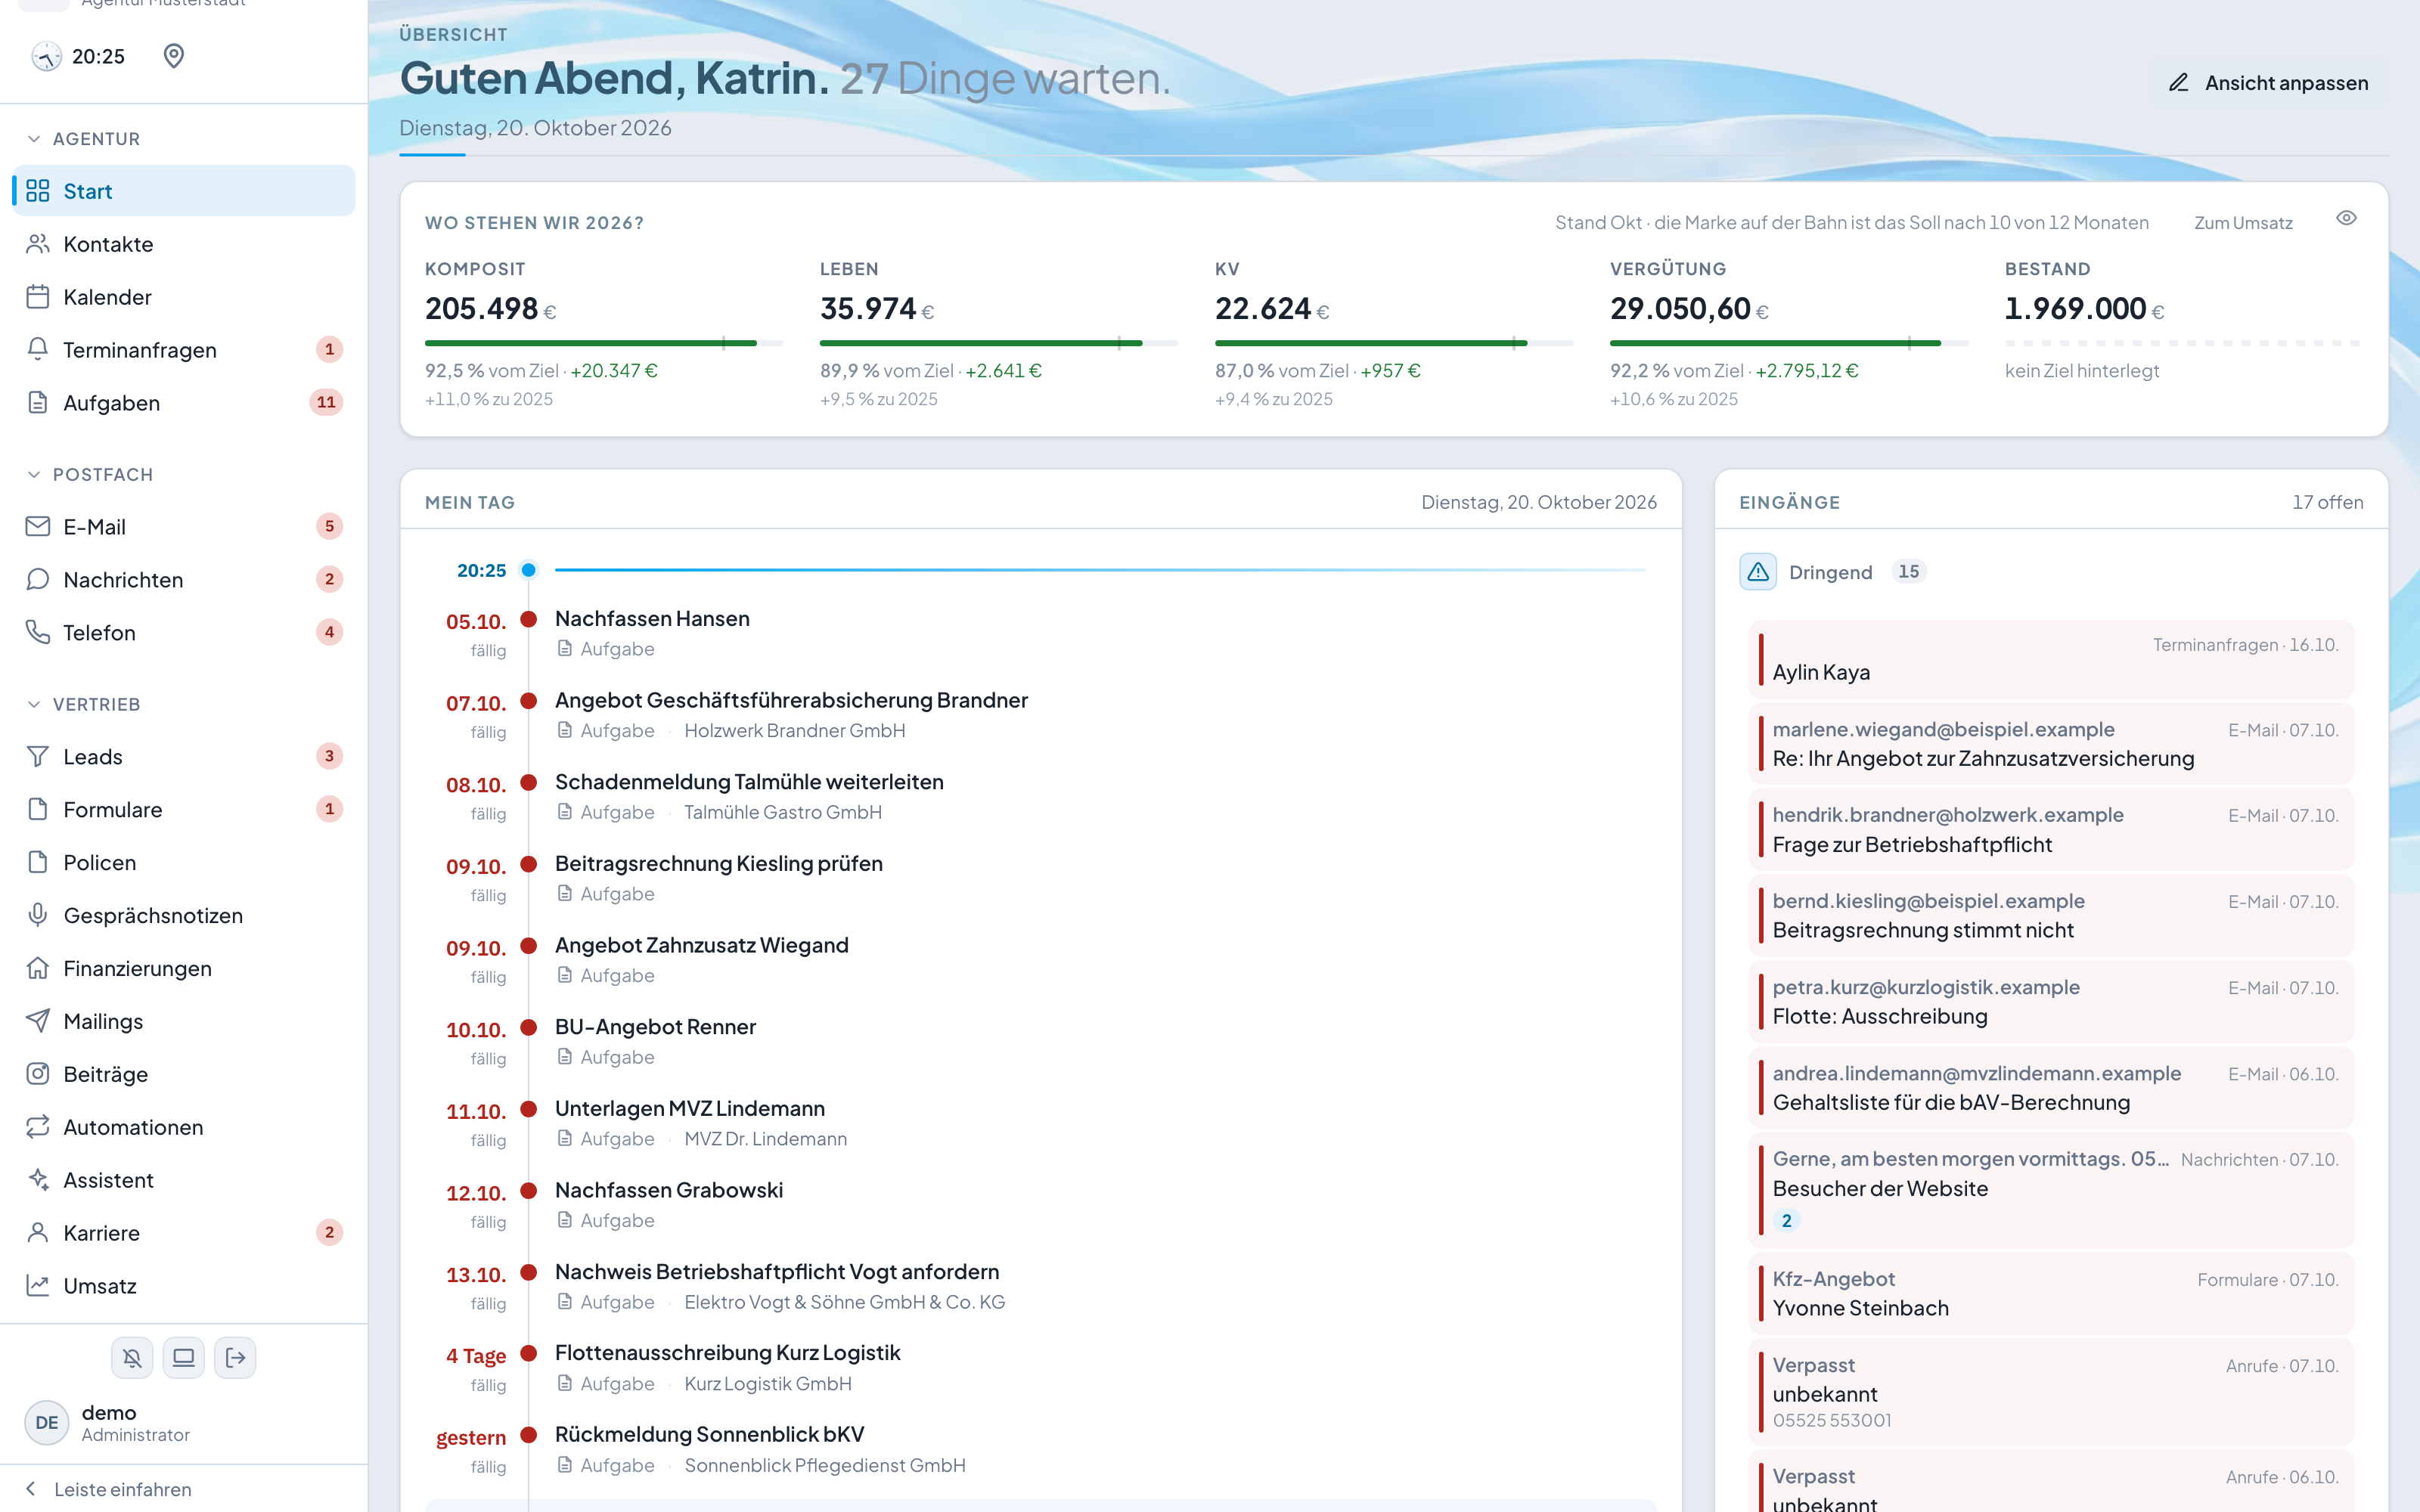Open Beiträge menu entry
Screen dimensions: 2420x1512
183,1075
